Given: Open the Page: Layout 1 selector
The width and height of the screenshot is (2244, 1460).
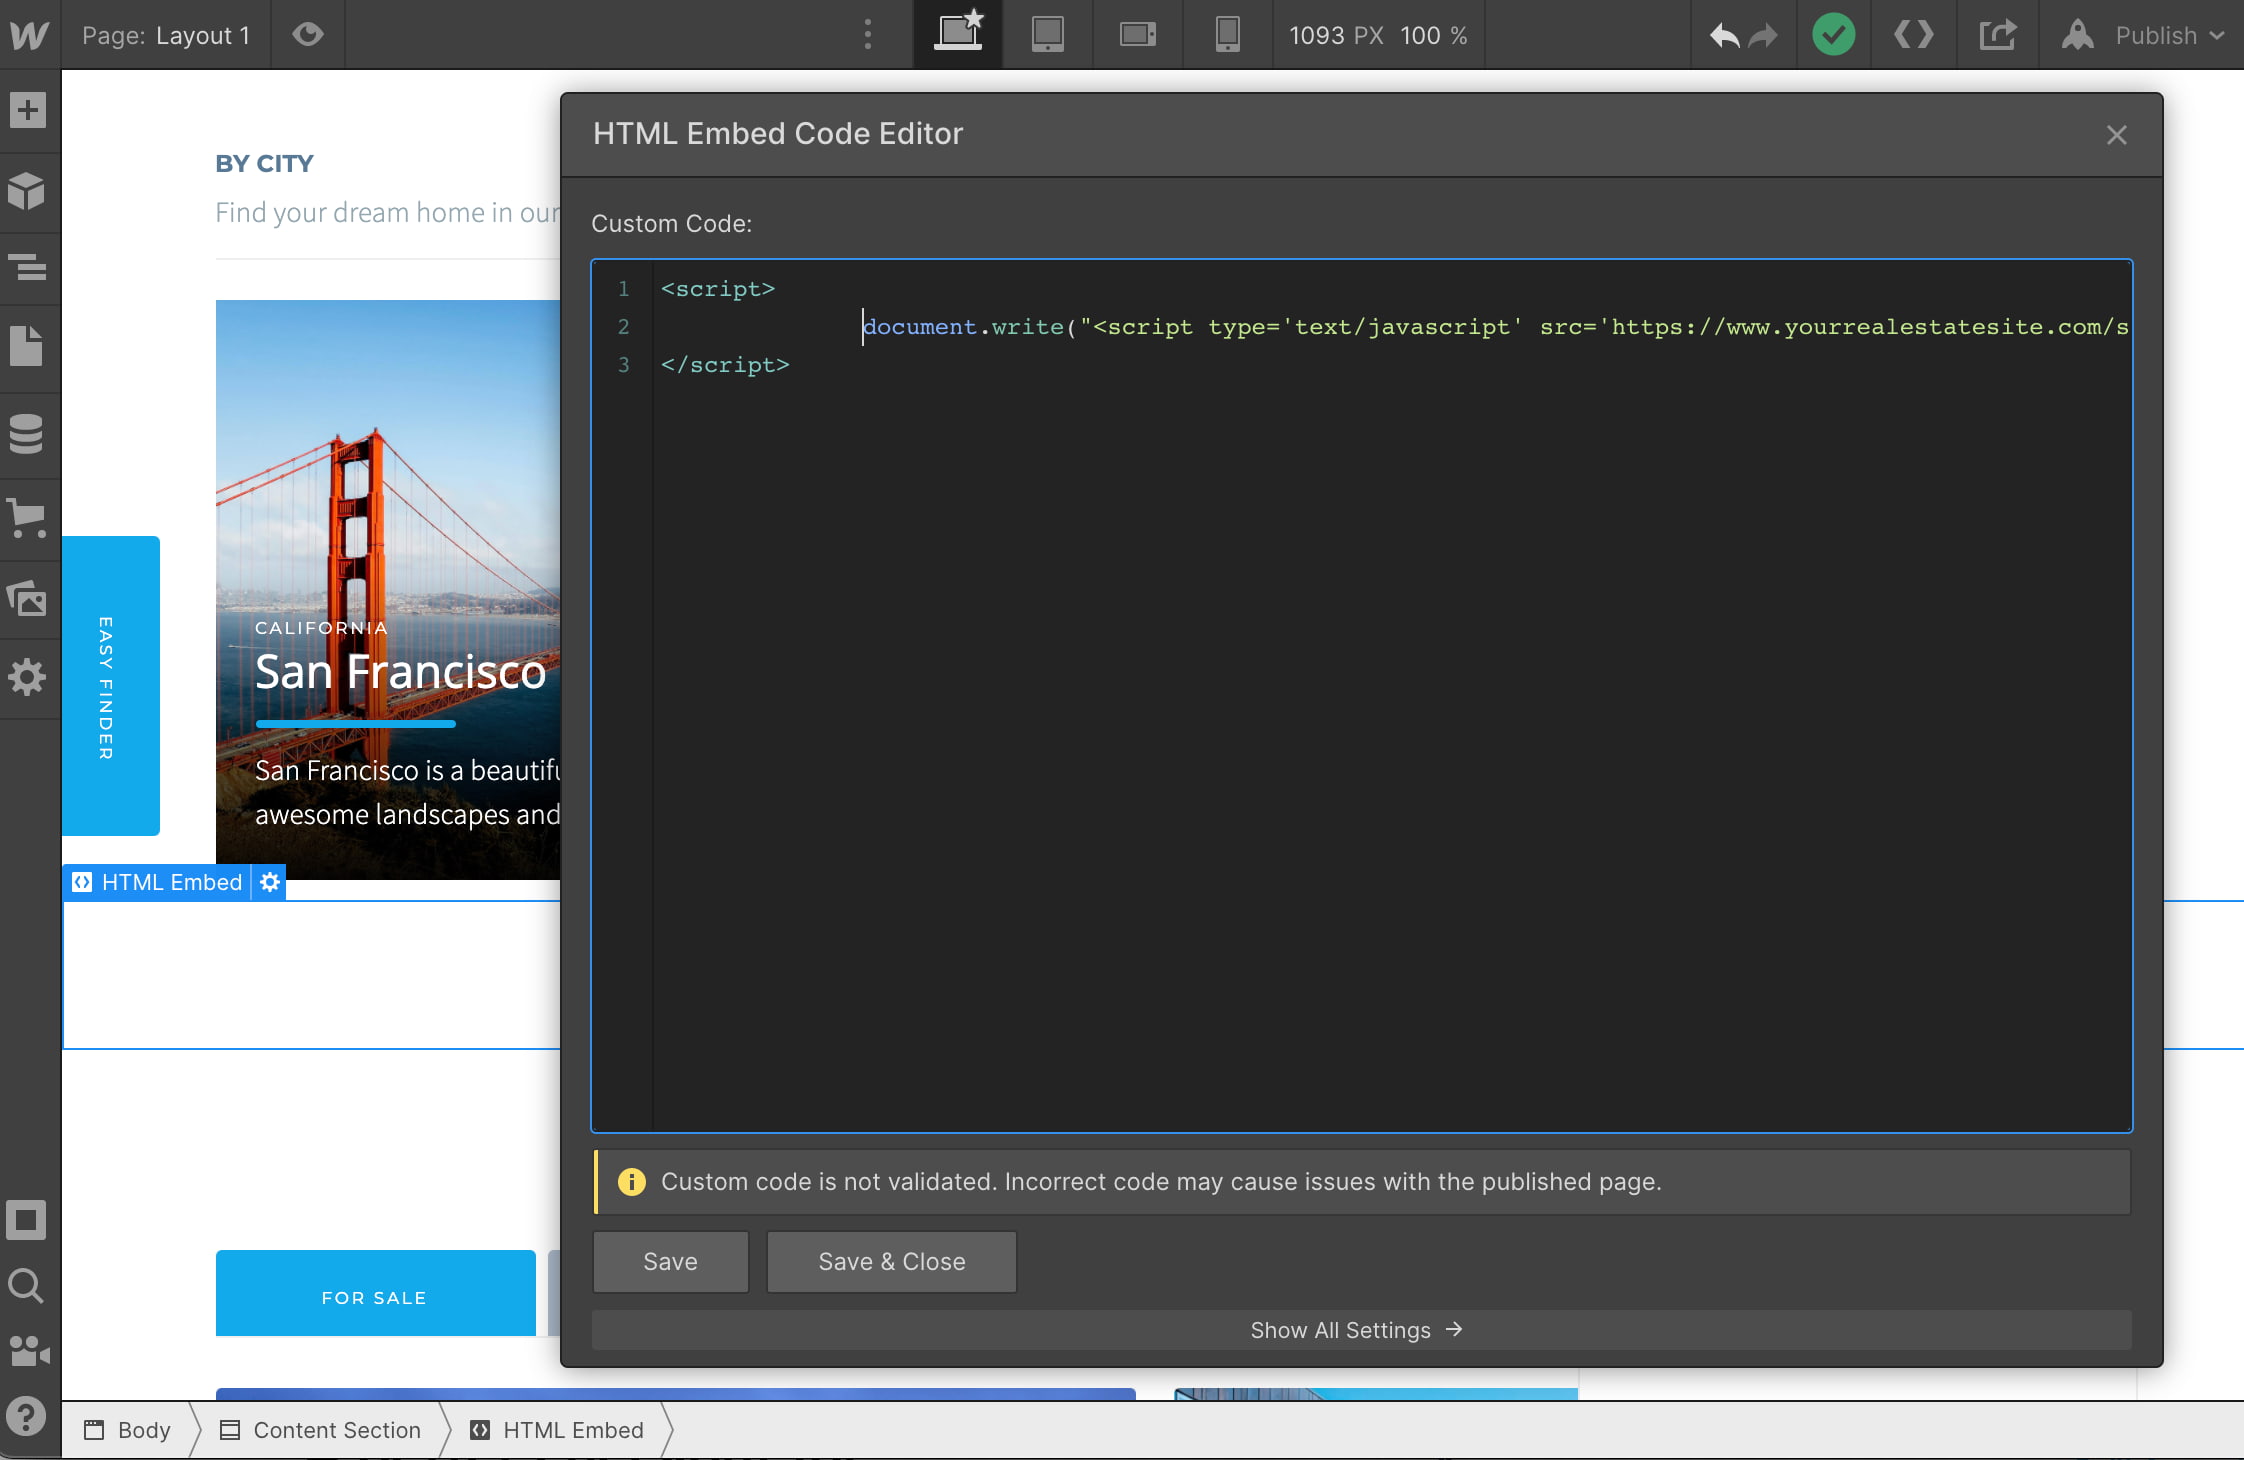Looking at the screenshot, I should coord(165,35).
